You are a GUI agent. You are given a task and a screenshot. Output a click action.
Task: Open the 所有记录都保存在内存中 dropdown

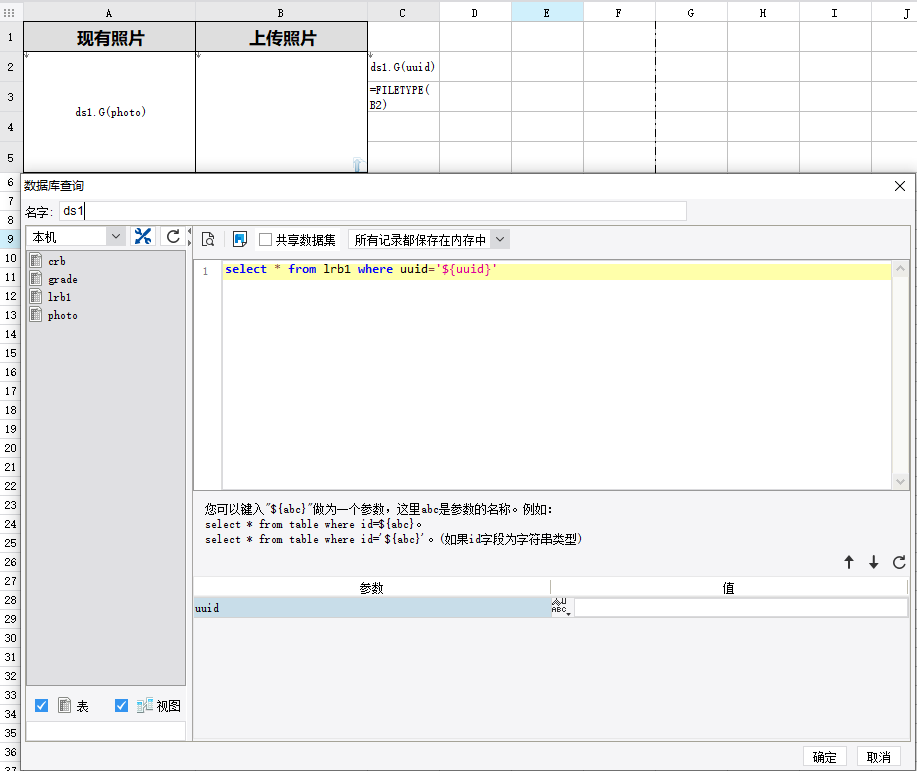coord(500,240)
